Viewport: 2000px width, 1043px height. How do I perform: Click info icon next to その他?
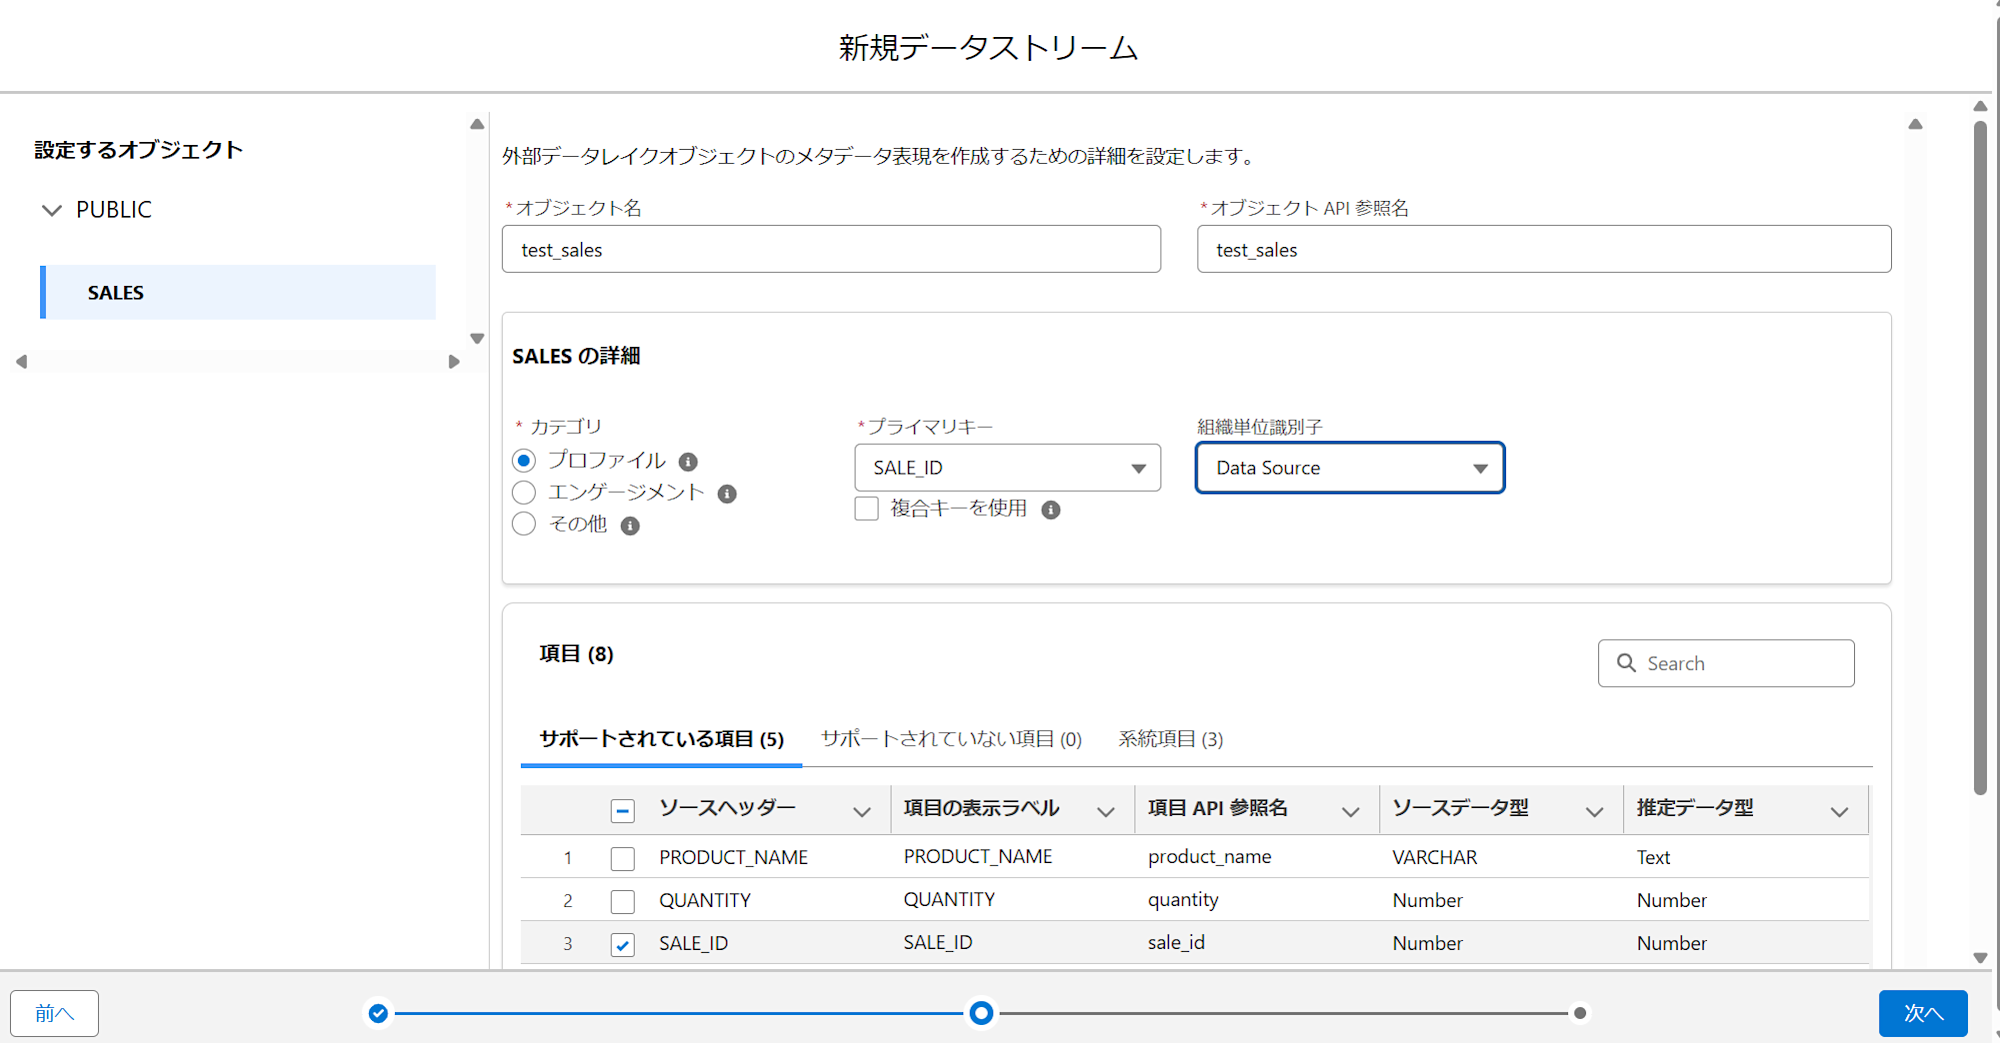[630, 526]
